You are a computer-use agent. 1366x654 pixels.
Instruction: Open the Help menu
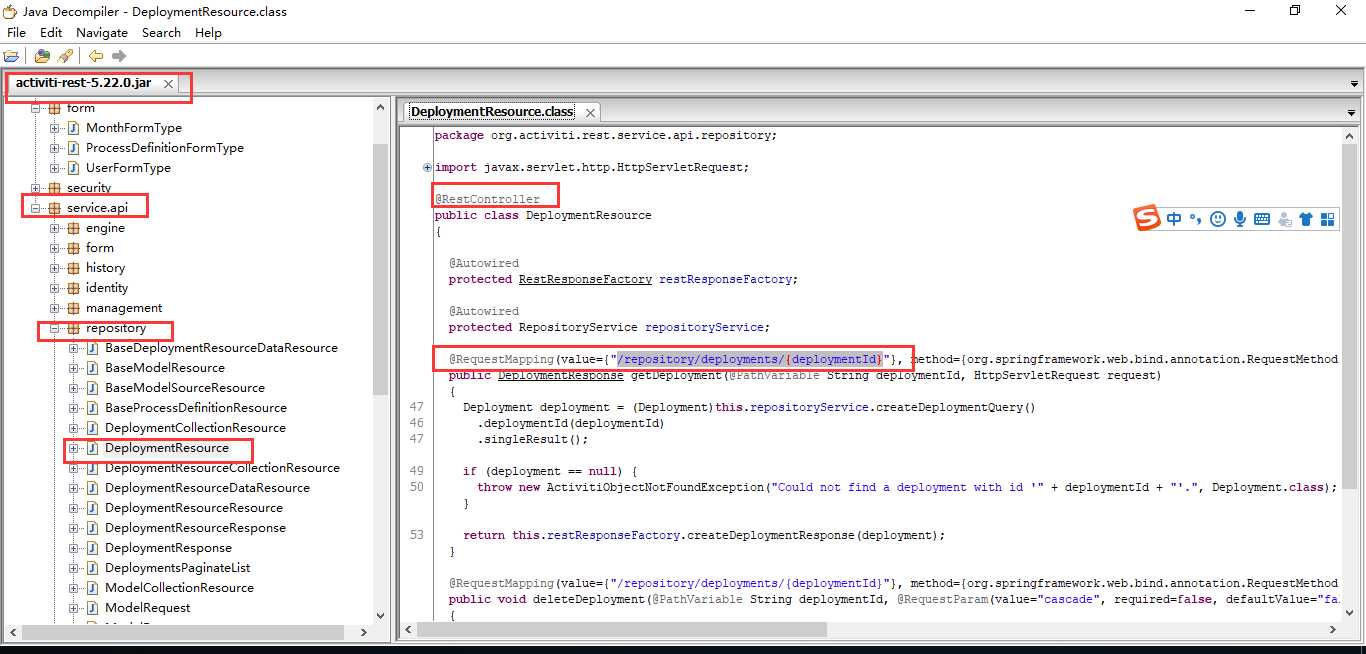[208, 32]
